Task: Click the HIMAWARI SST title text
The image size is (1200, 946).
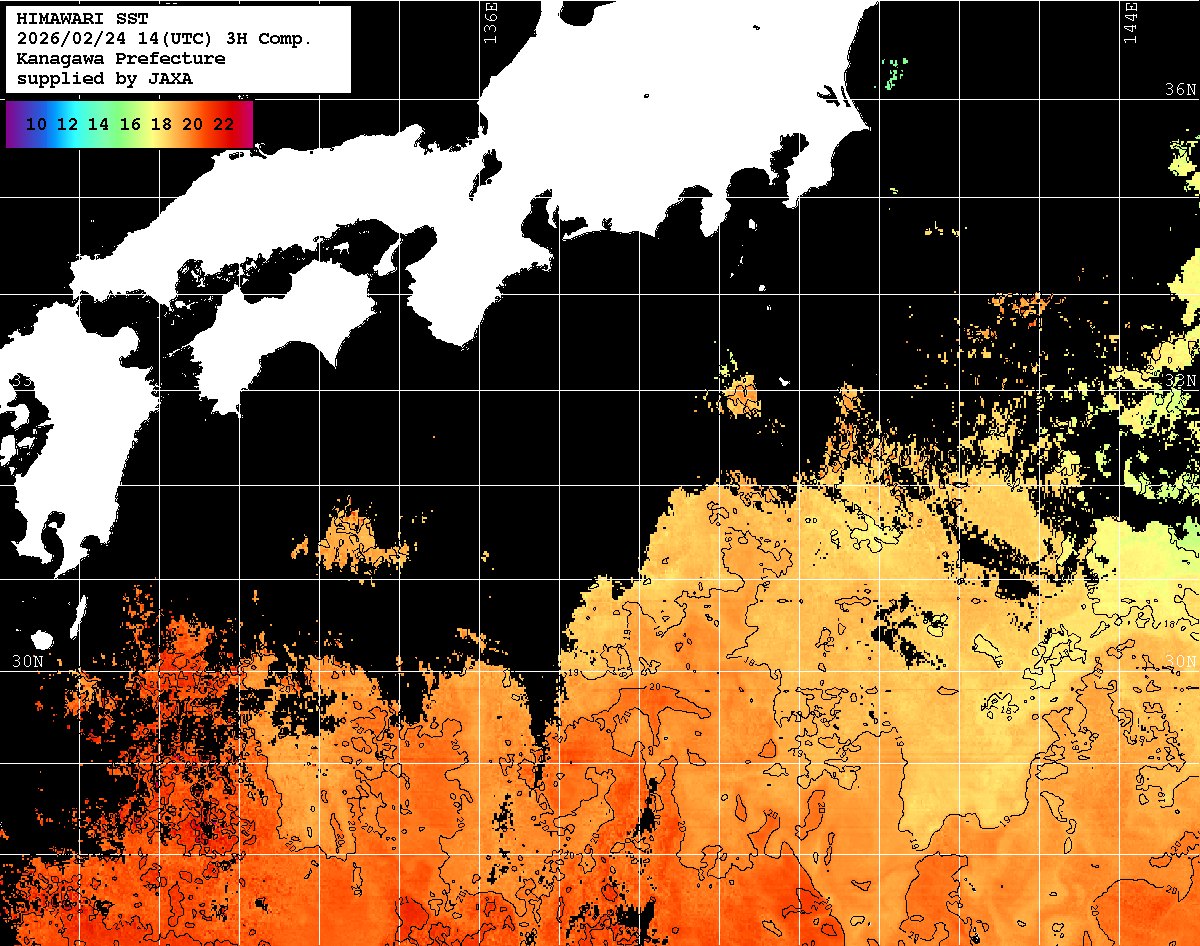Action: tap(82, 19)
